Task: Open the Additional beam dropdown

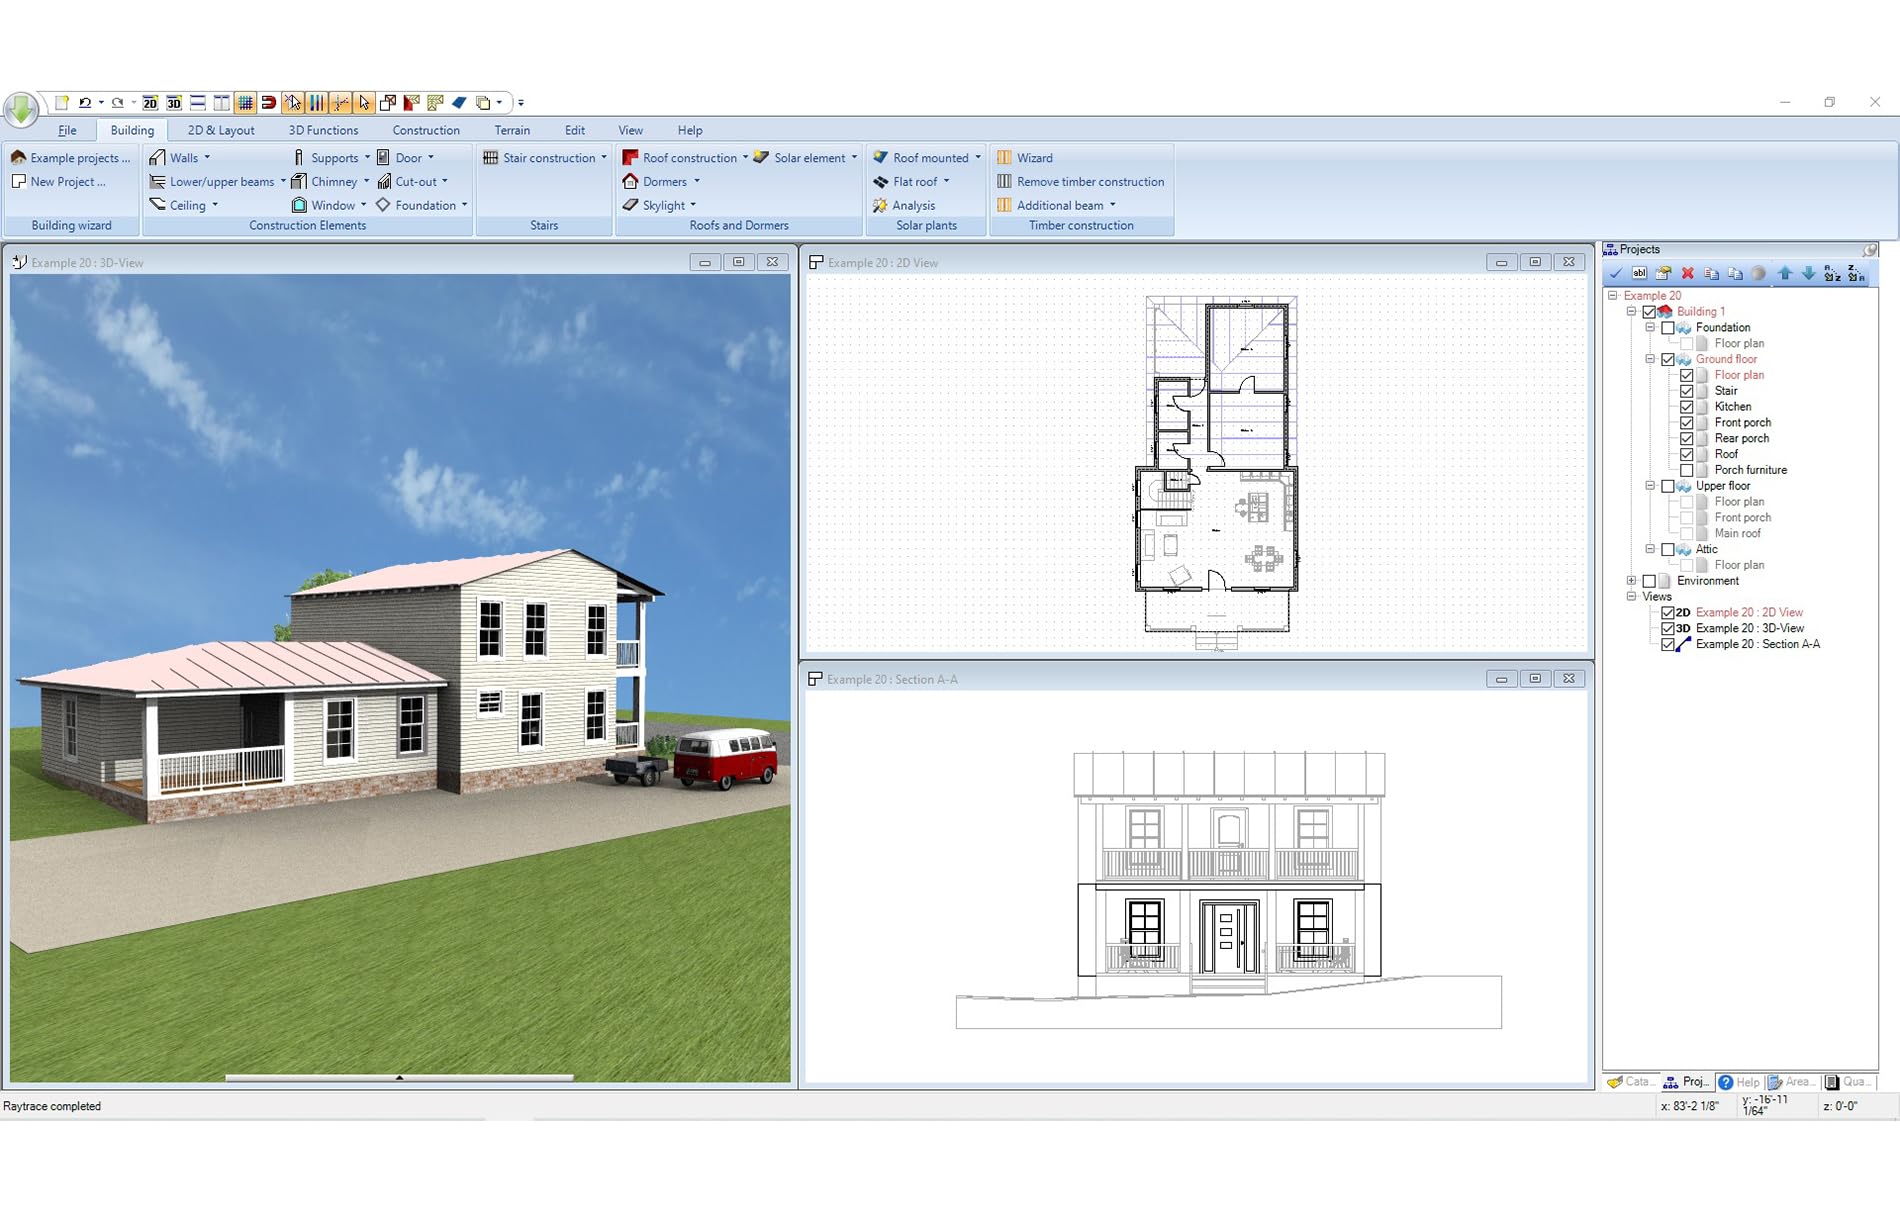Action: tap(1112, 205)
